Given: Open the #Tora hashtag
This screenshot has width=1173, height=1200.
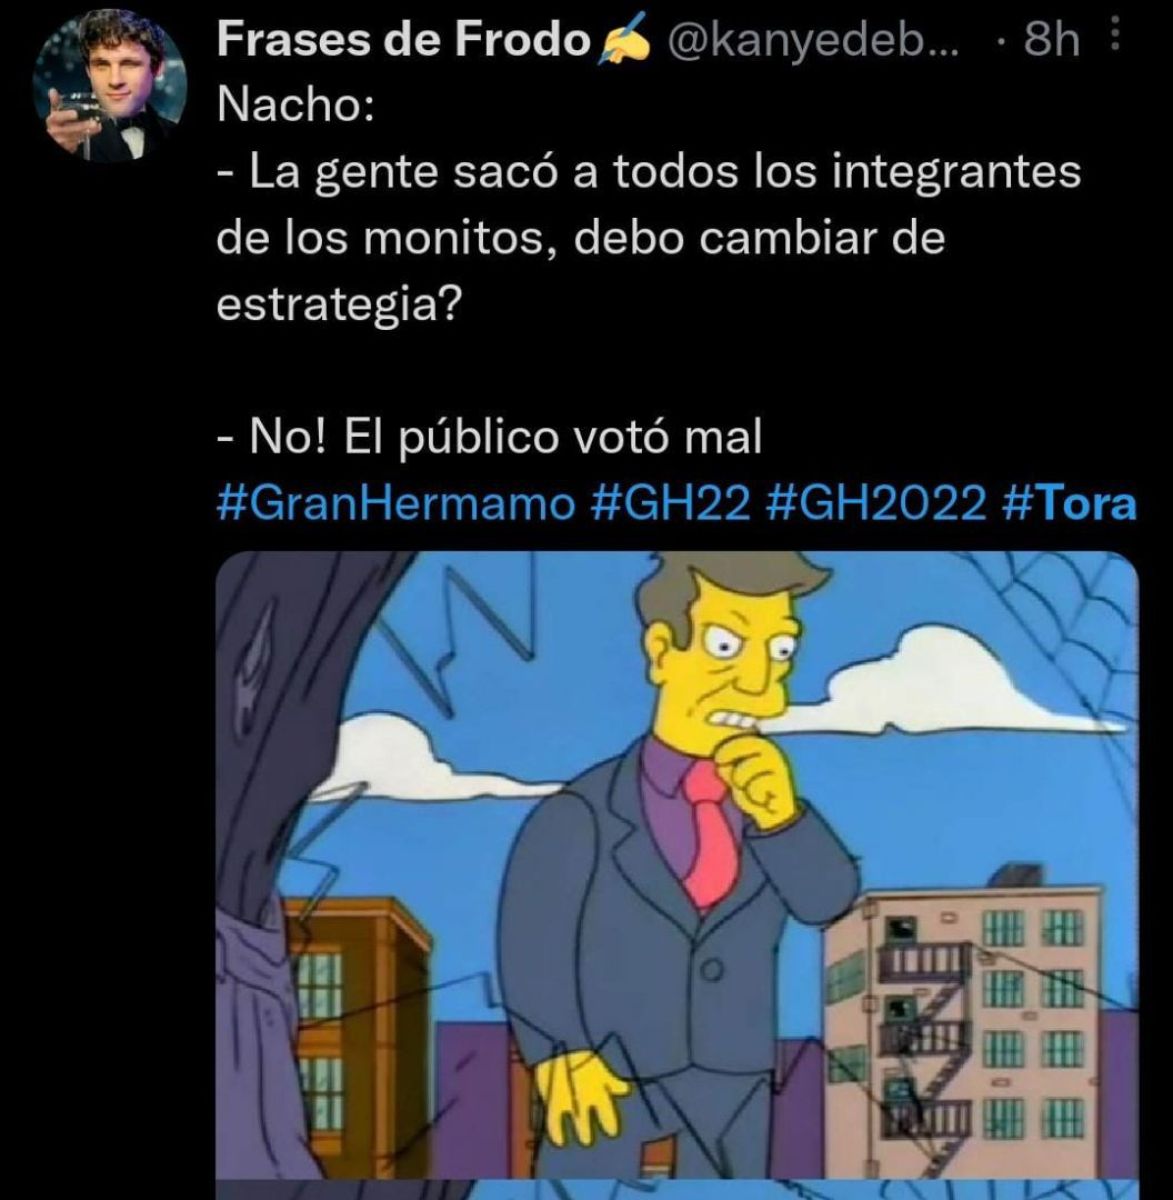Looking at the screenshot, I should (x=1068, y=504).
